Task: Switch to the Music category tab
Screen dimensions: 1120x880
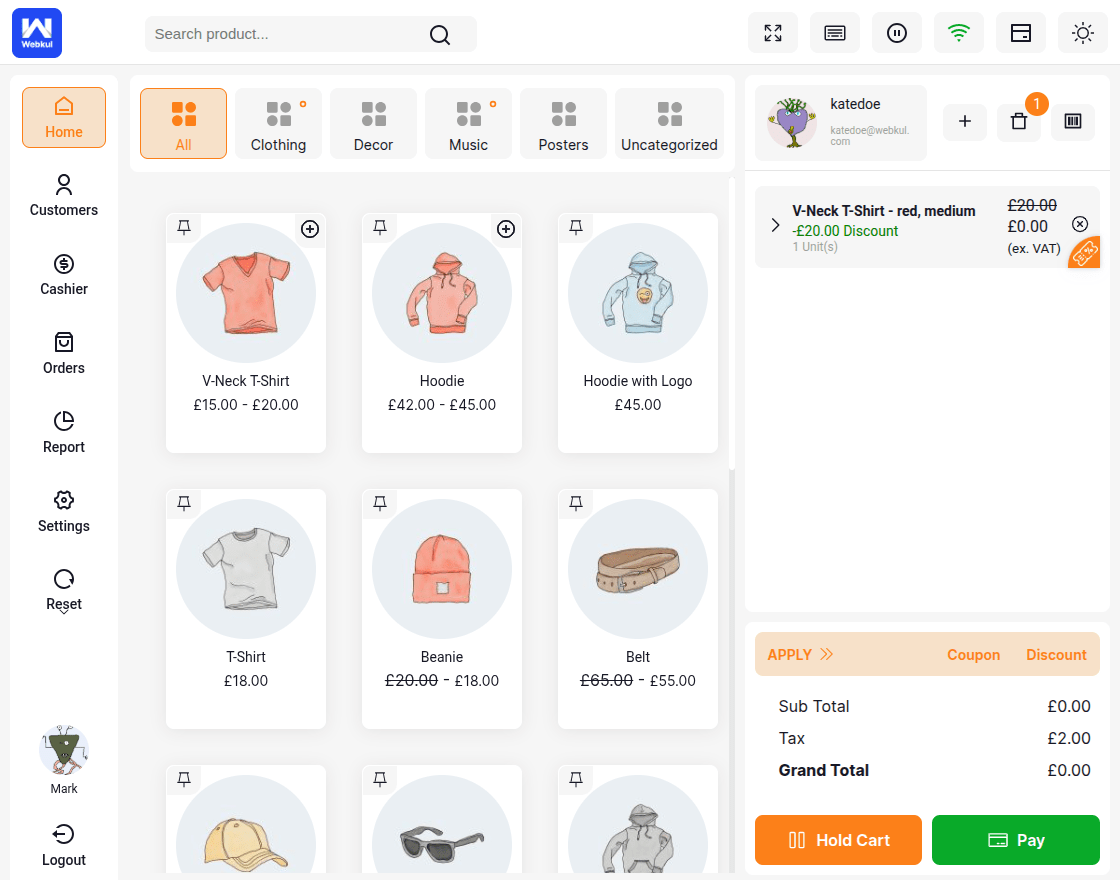Action: click(x=468, y=123)
